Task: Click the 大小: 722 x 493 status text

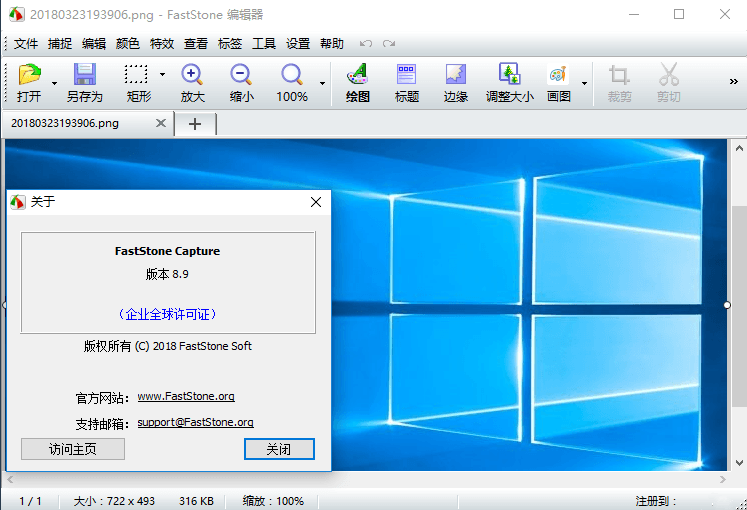Action: pos(114,501)
